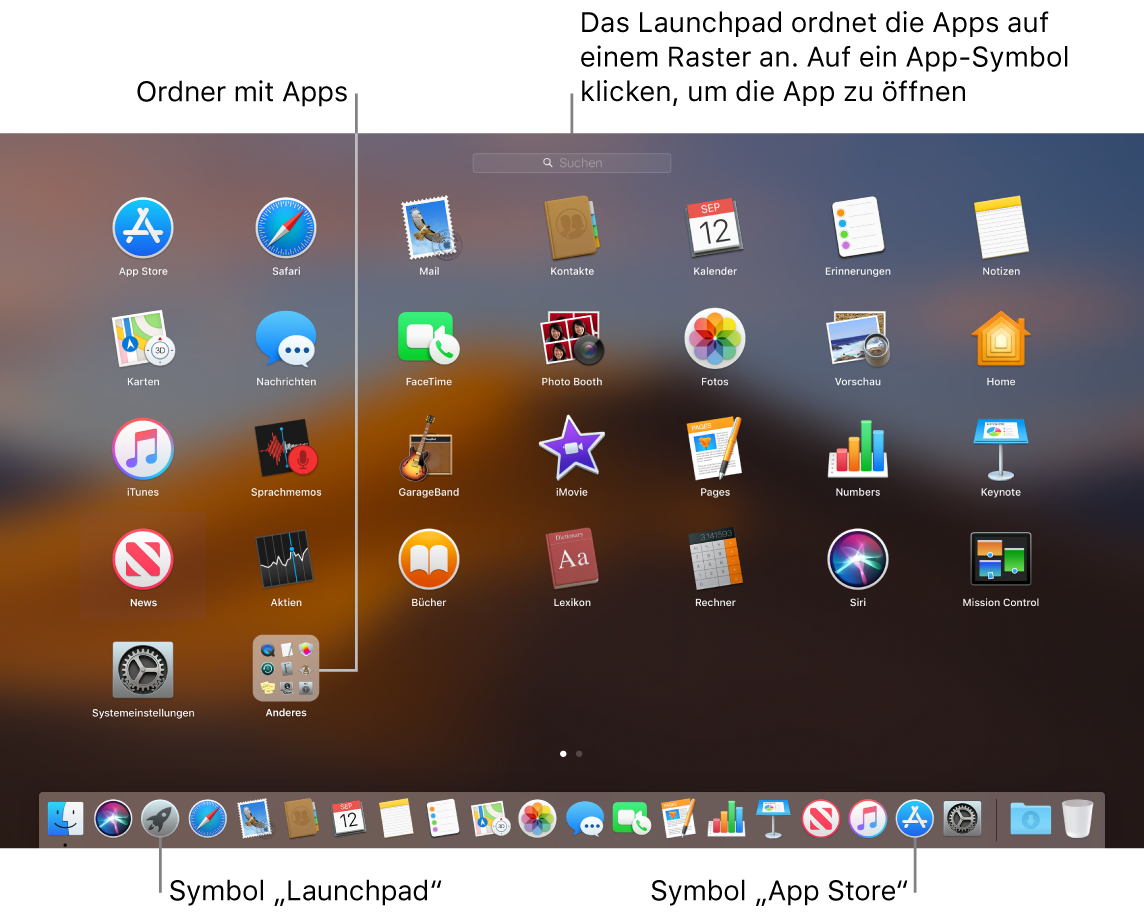Open Photo Booth
Image resolution: width=1144 pixels, height=912 pixels.
572,338
